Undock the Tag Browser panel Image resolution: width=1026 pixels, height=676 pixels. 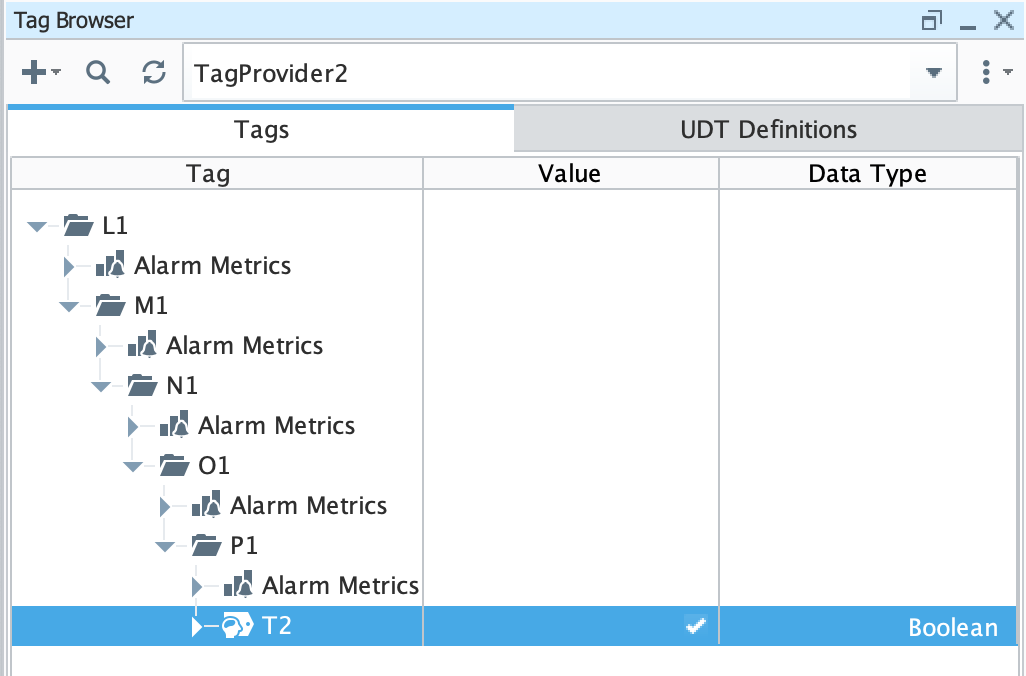[933, 20]
